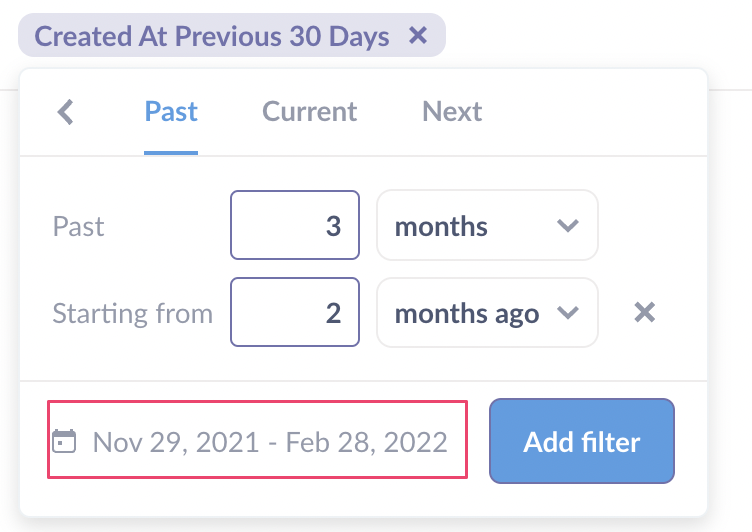Click the Starting from label

click(x=132, y=313)
